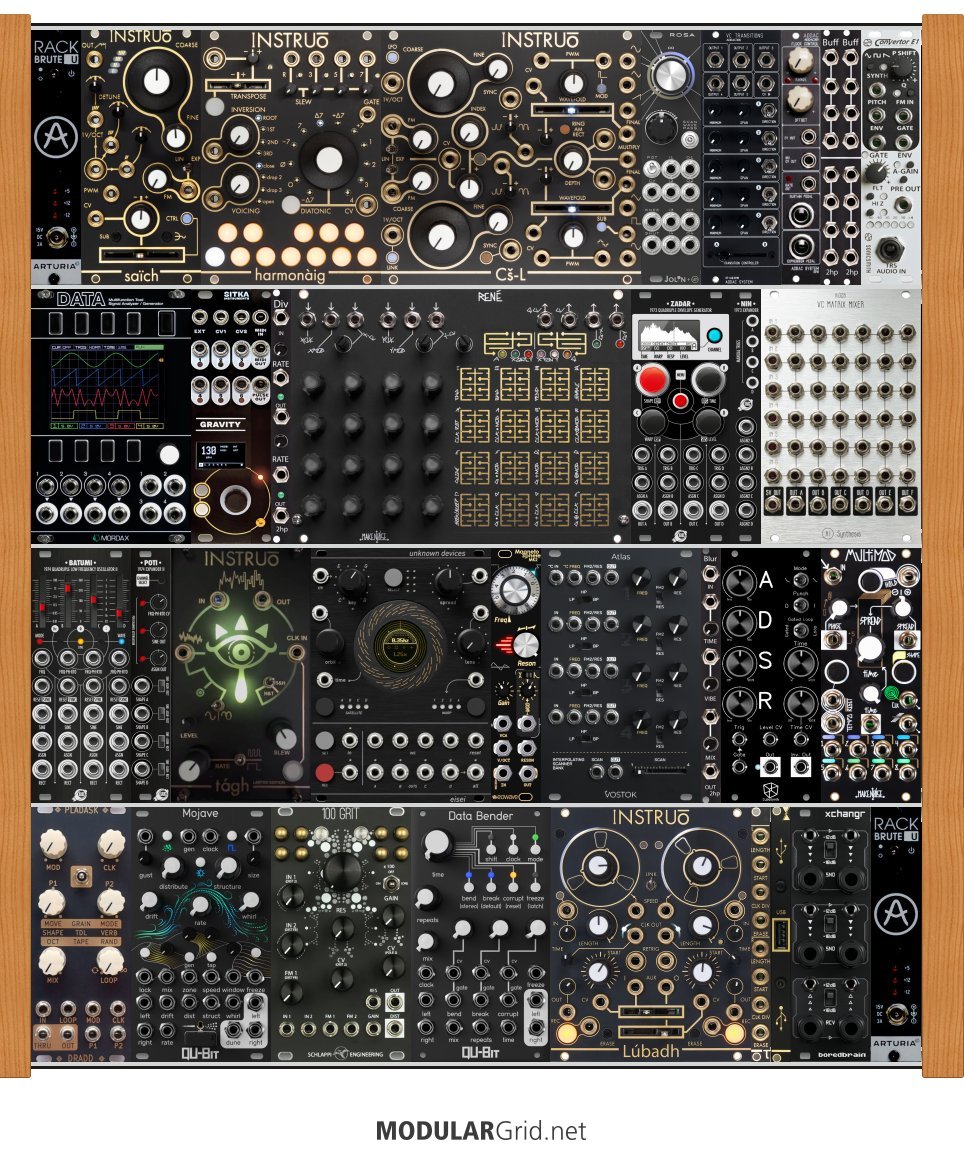
Task: Click the rate knob on Mojave
Action: (200, 907)
